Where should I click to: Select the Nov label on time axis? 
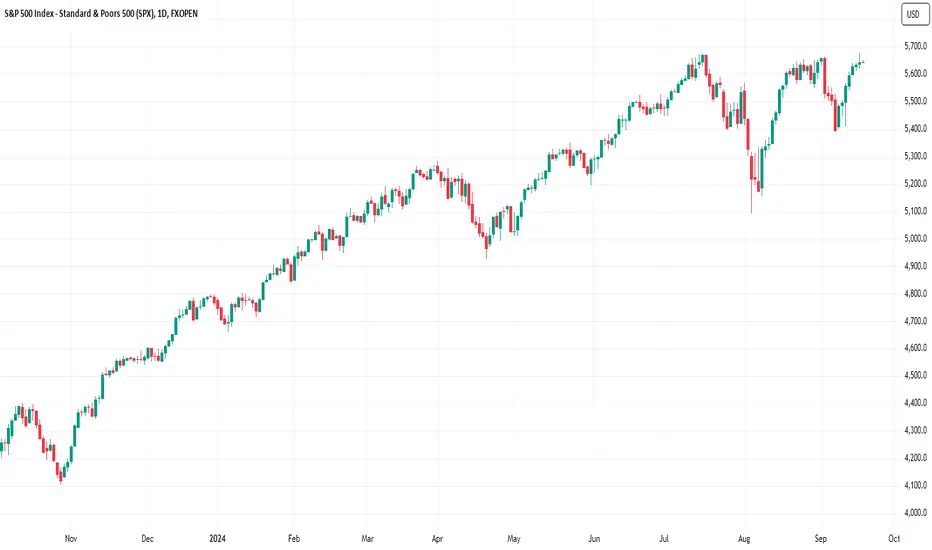(x=71, y=539)
